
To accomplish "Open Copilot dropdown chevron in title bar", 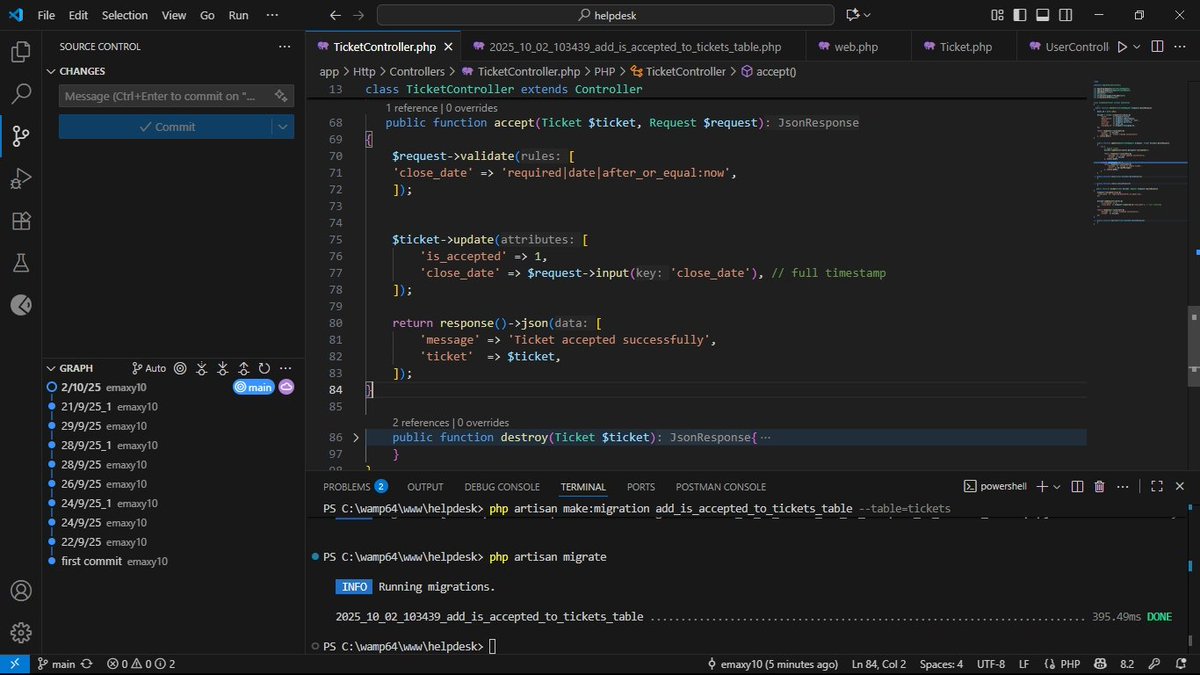I will click(867, 15).
